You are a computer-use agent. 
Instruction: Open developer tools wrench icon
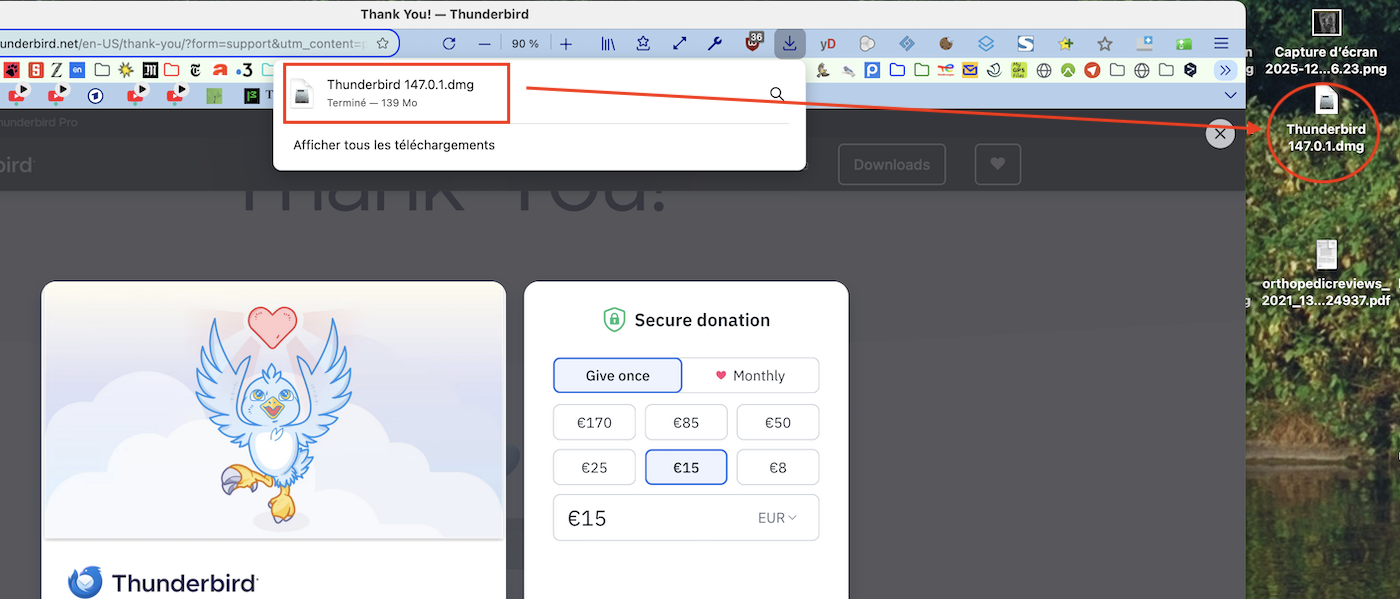[715, 44]
